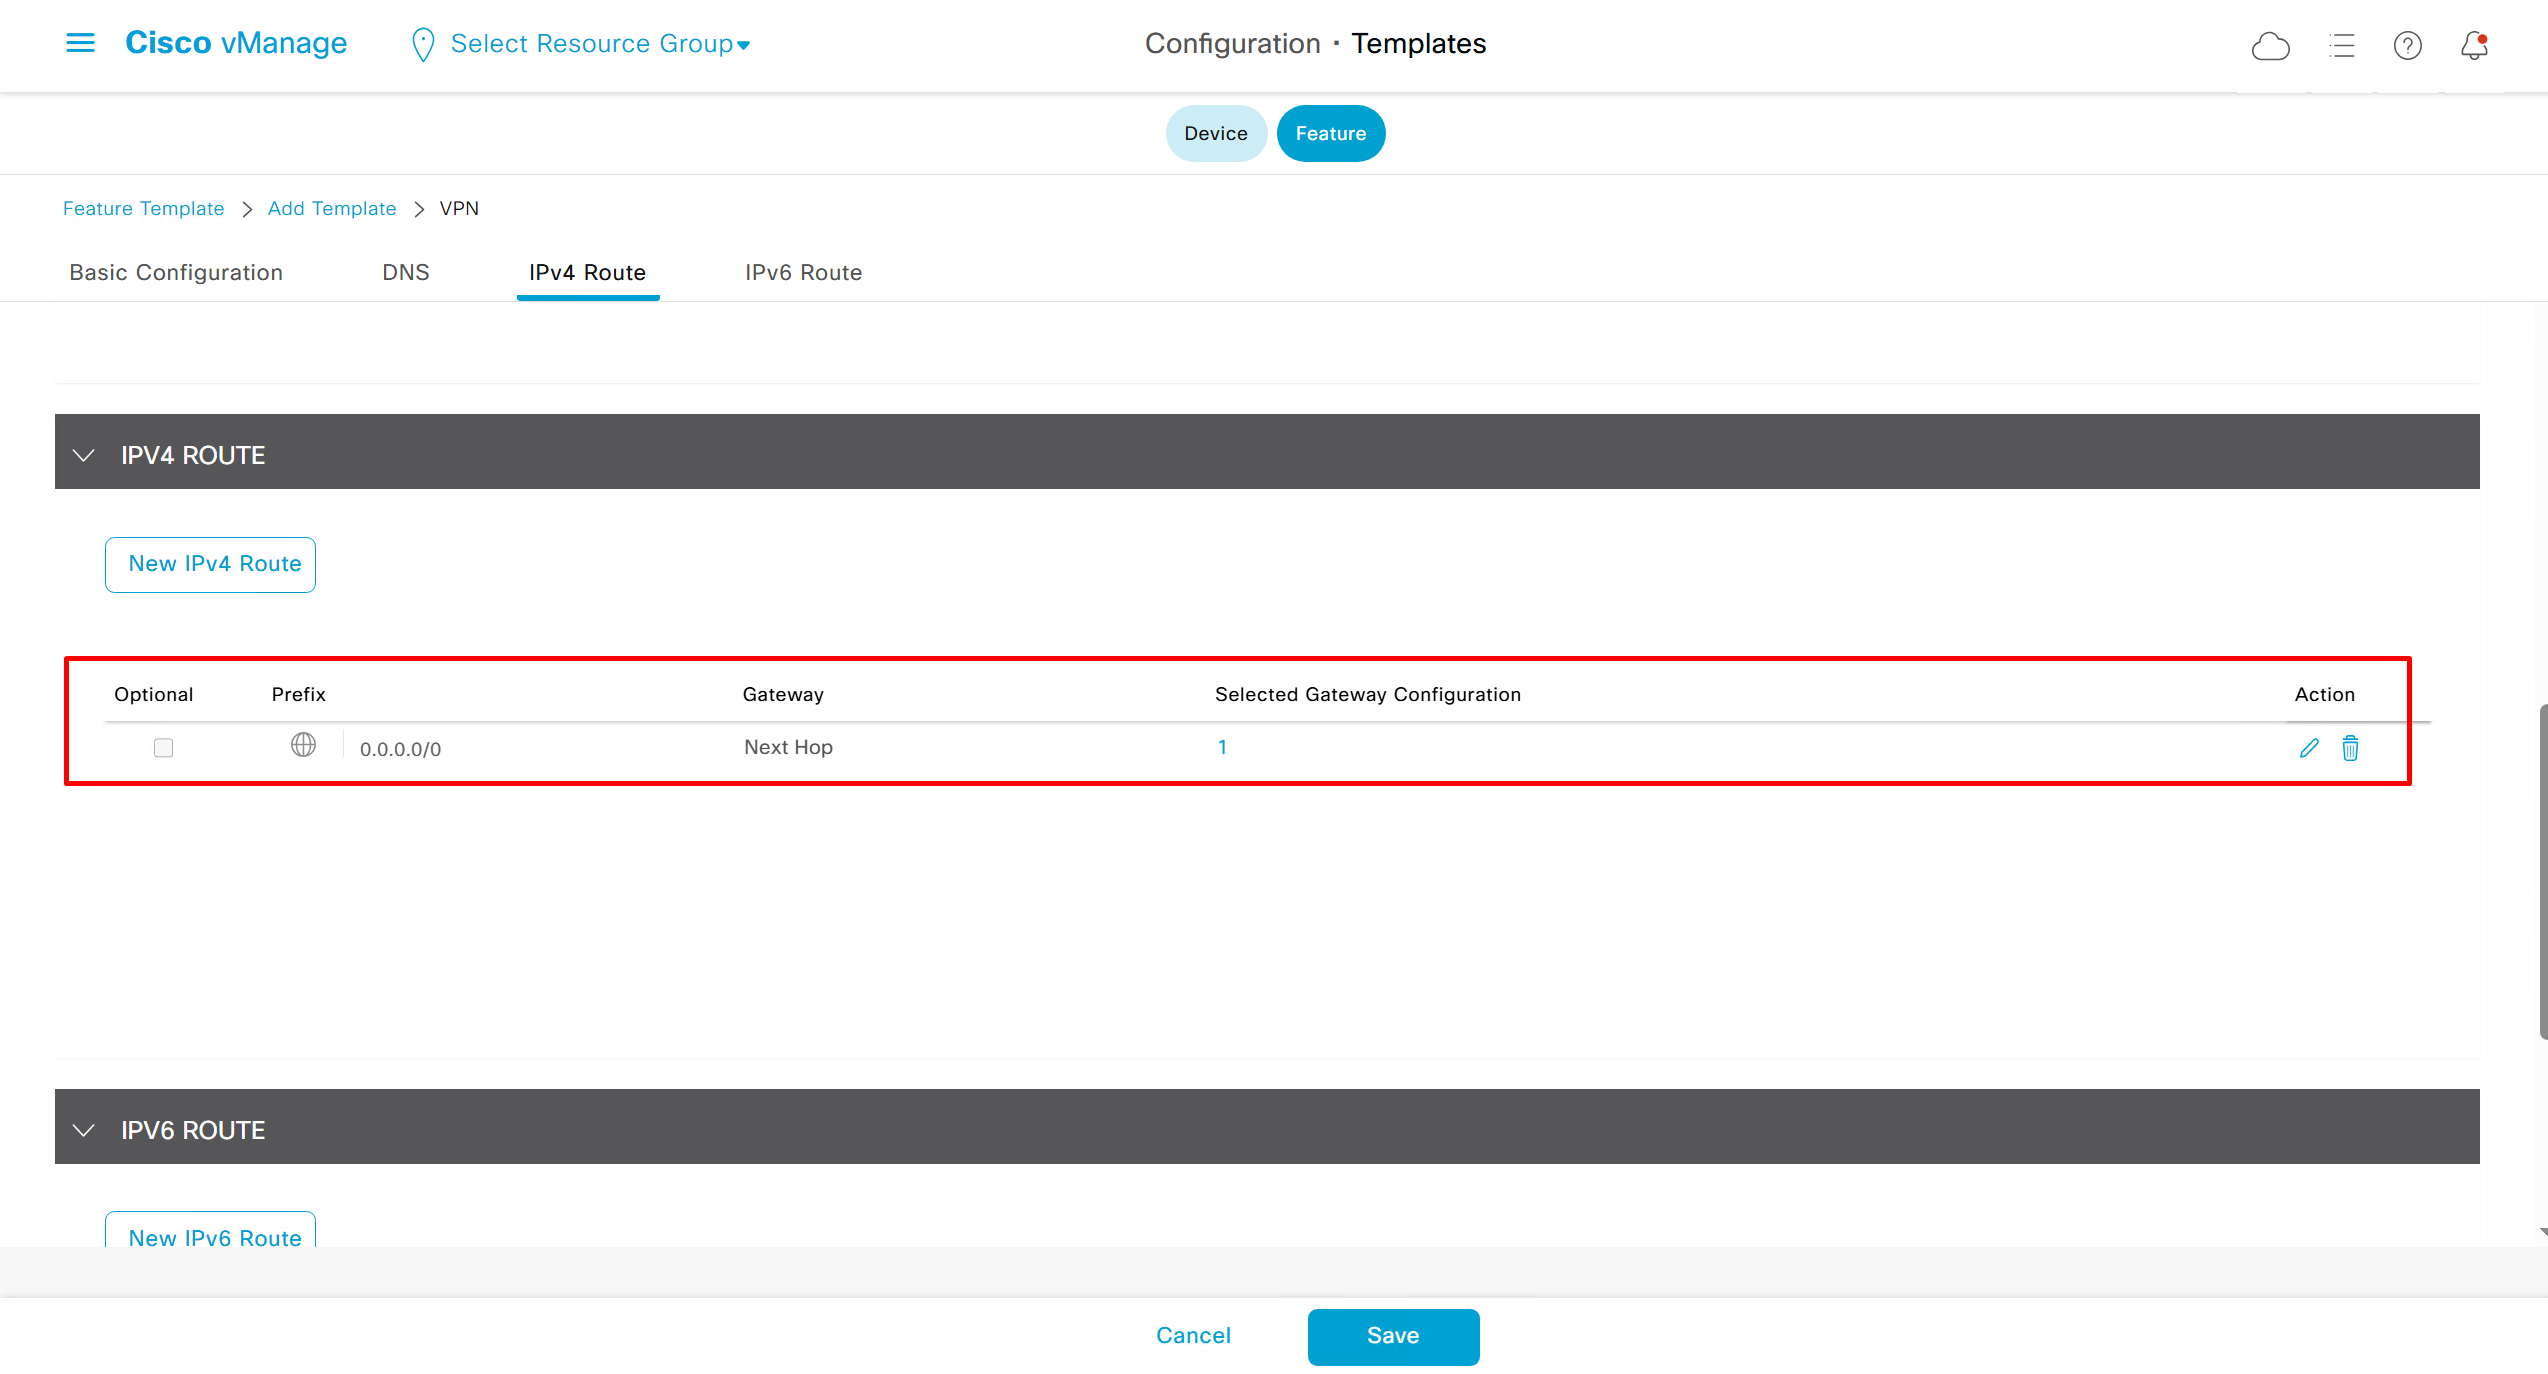The width and height of the screenshot is (2548, 1374).
Task: Toggle the Optional checkbox for 0.0.0.0/0
Action: (163, 748)
